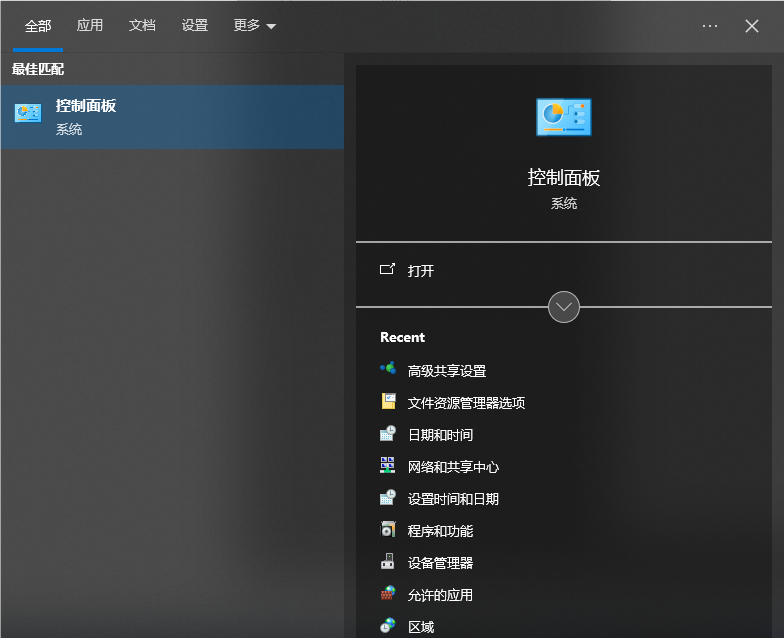
Task: Click the 日期和时间 clock icon
Action: click(388, 433)
